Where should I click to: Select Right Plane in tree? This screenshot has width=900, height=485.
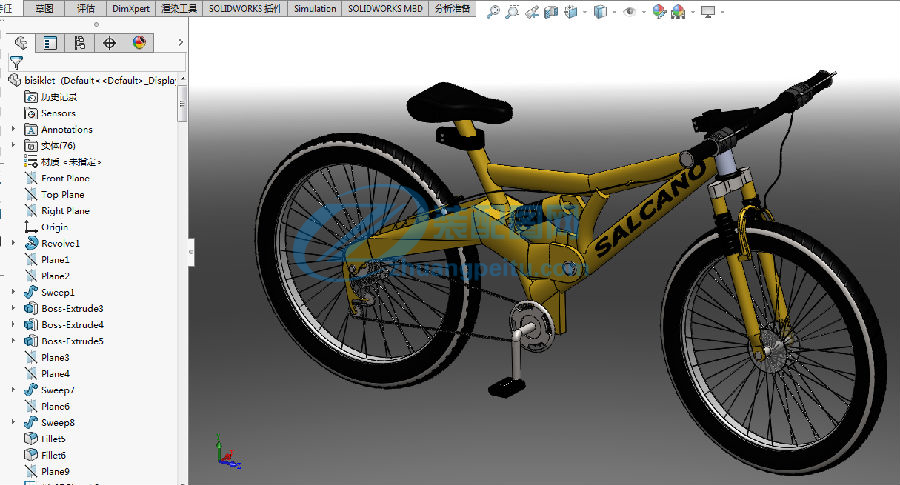[57, 211]
